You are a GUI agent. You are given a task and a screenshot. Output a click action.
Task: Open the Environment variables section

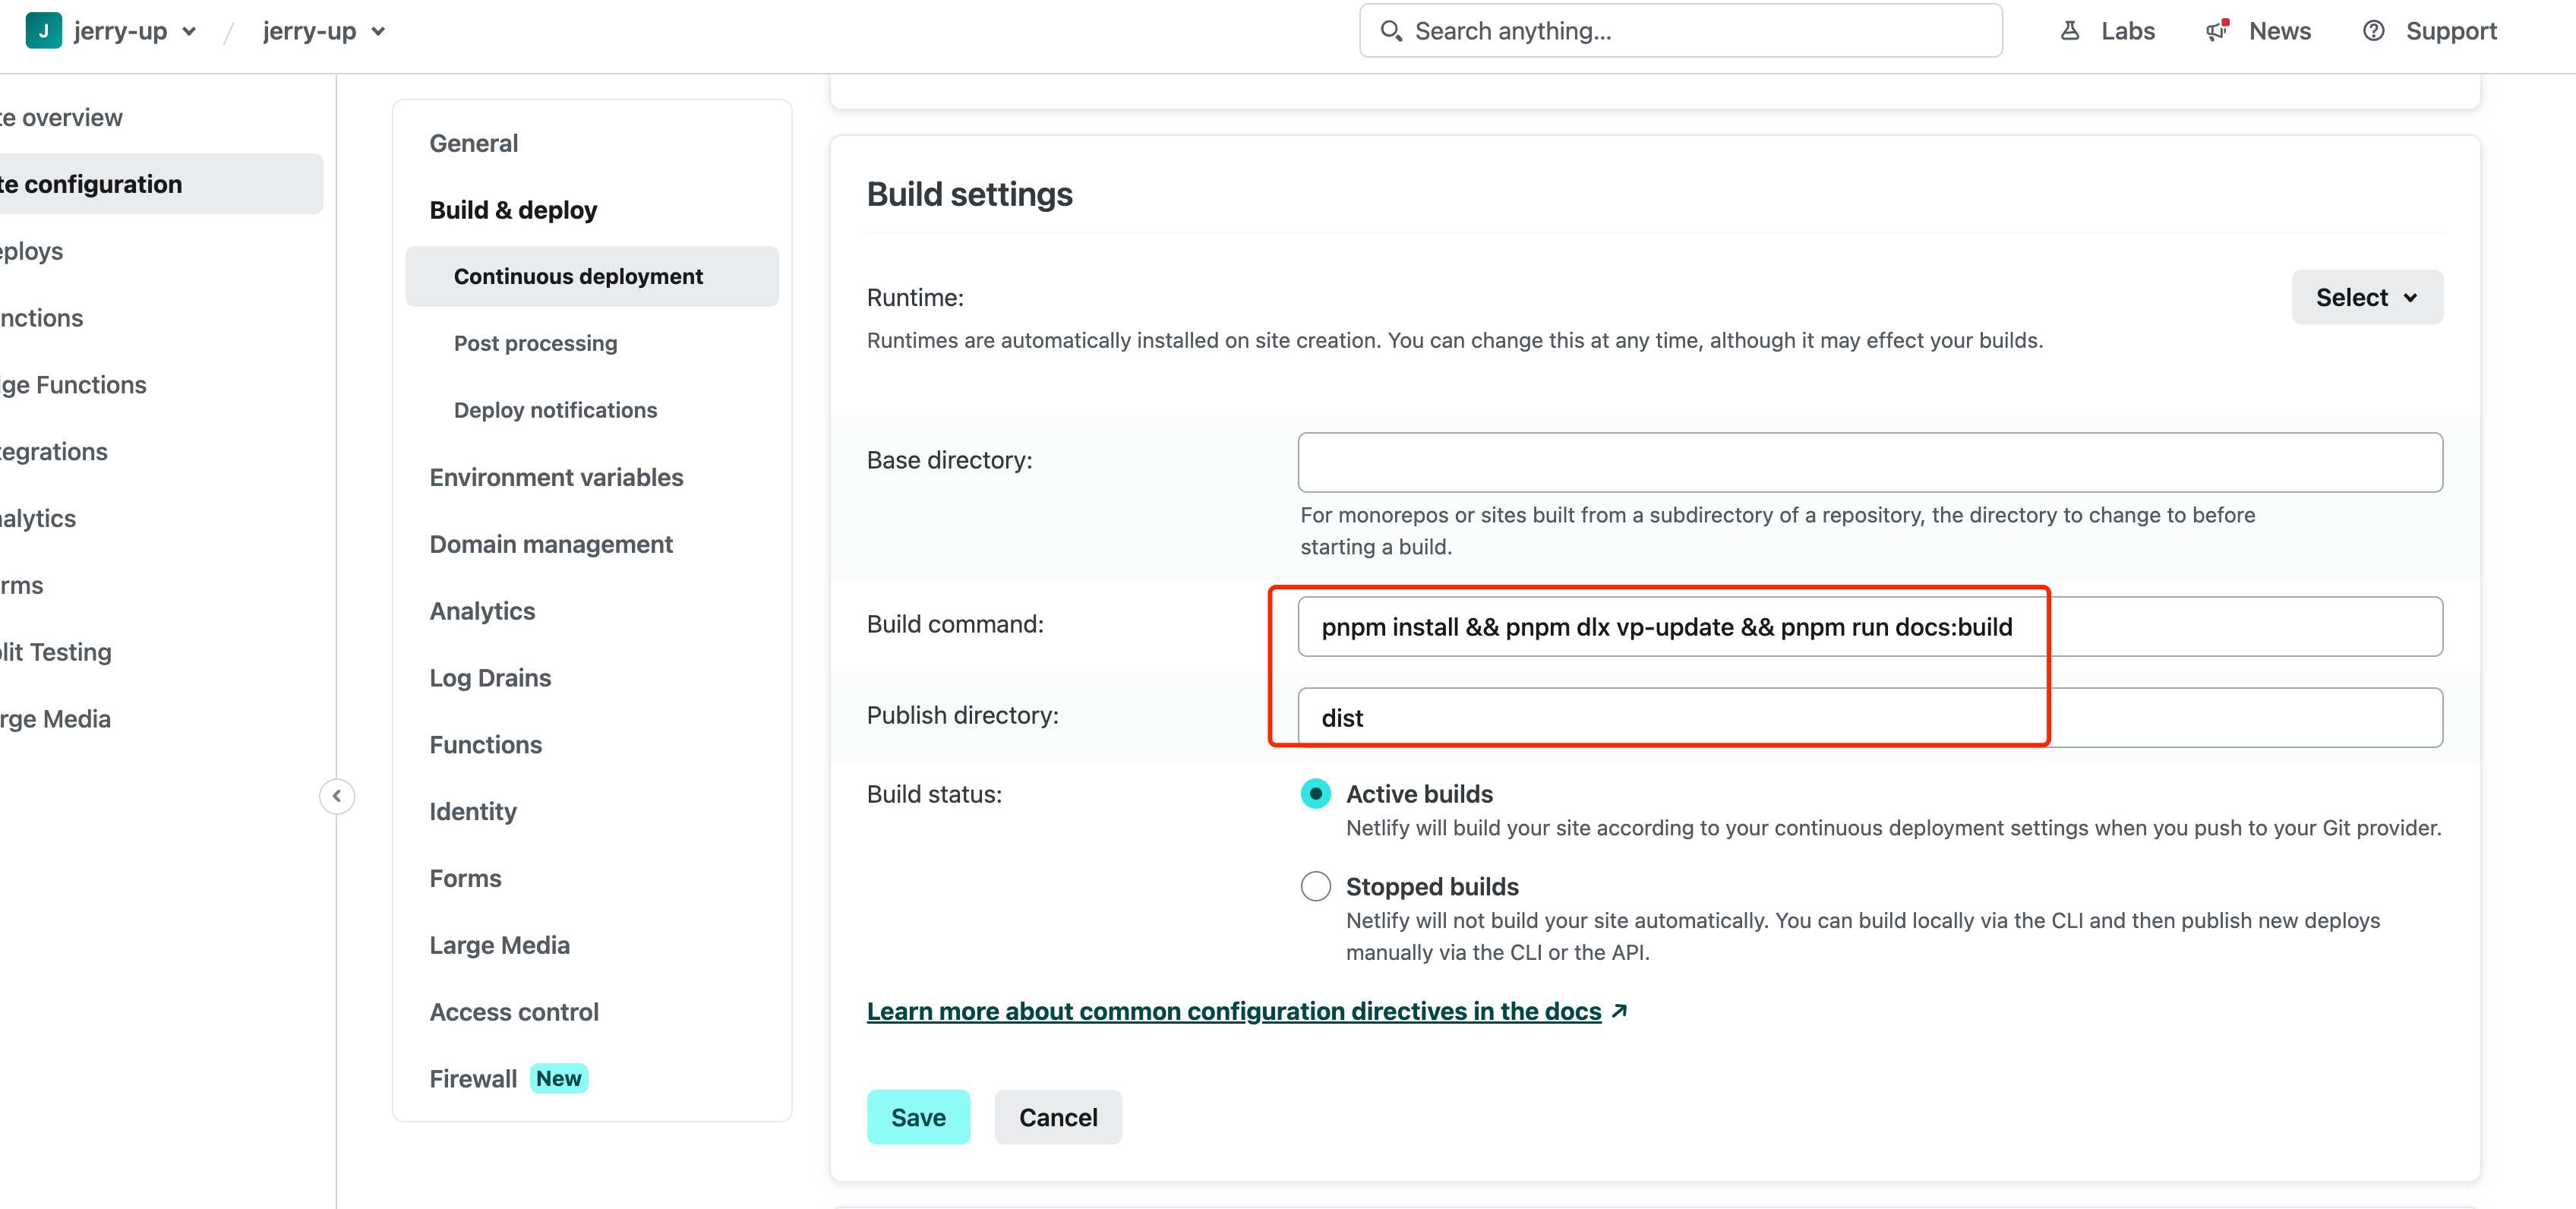(x=556, y=477)
